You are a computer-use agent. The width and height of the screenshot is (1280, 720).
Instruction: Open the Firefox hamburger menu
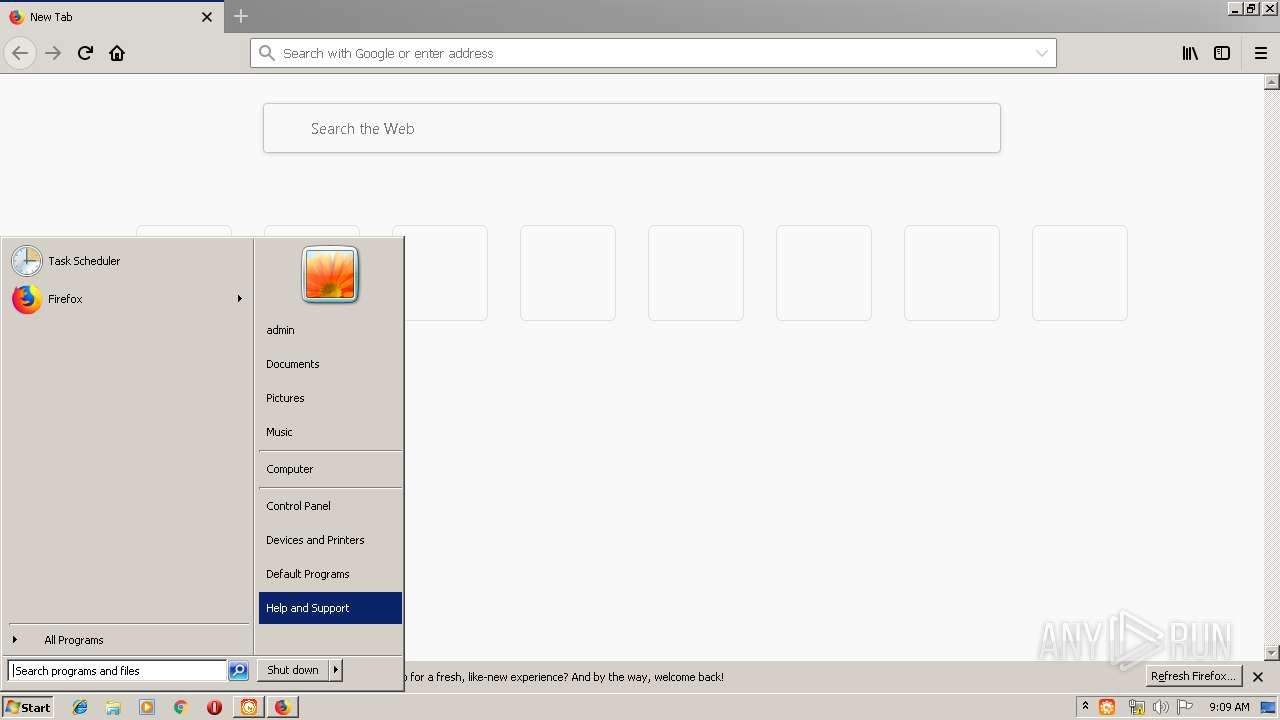tap(1260, 53)
